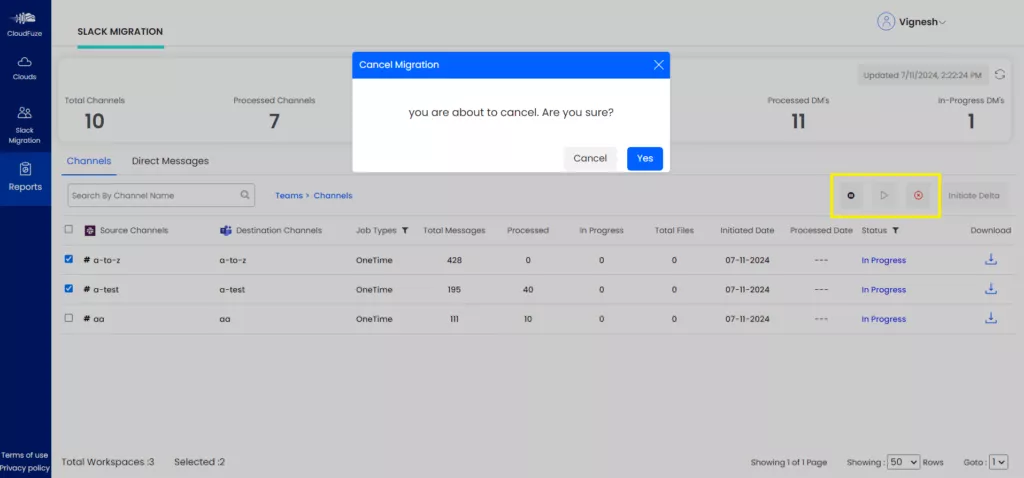Click In Progress status of a-test

884,289
